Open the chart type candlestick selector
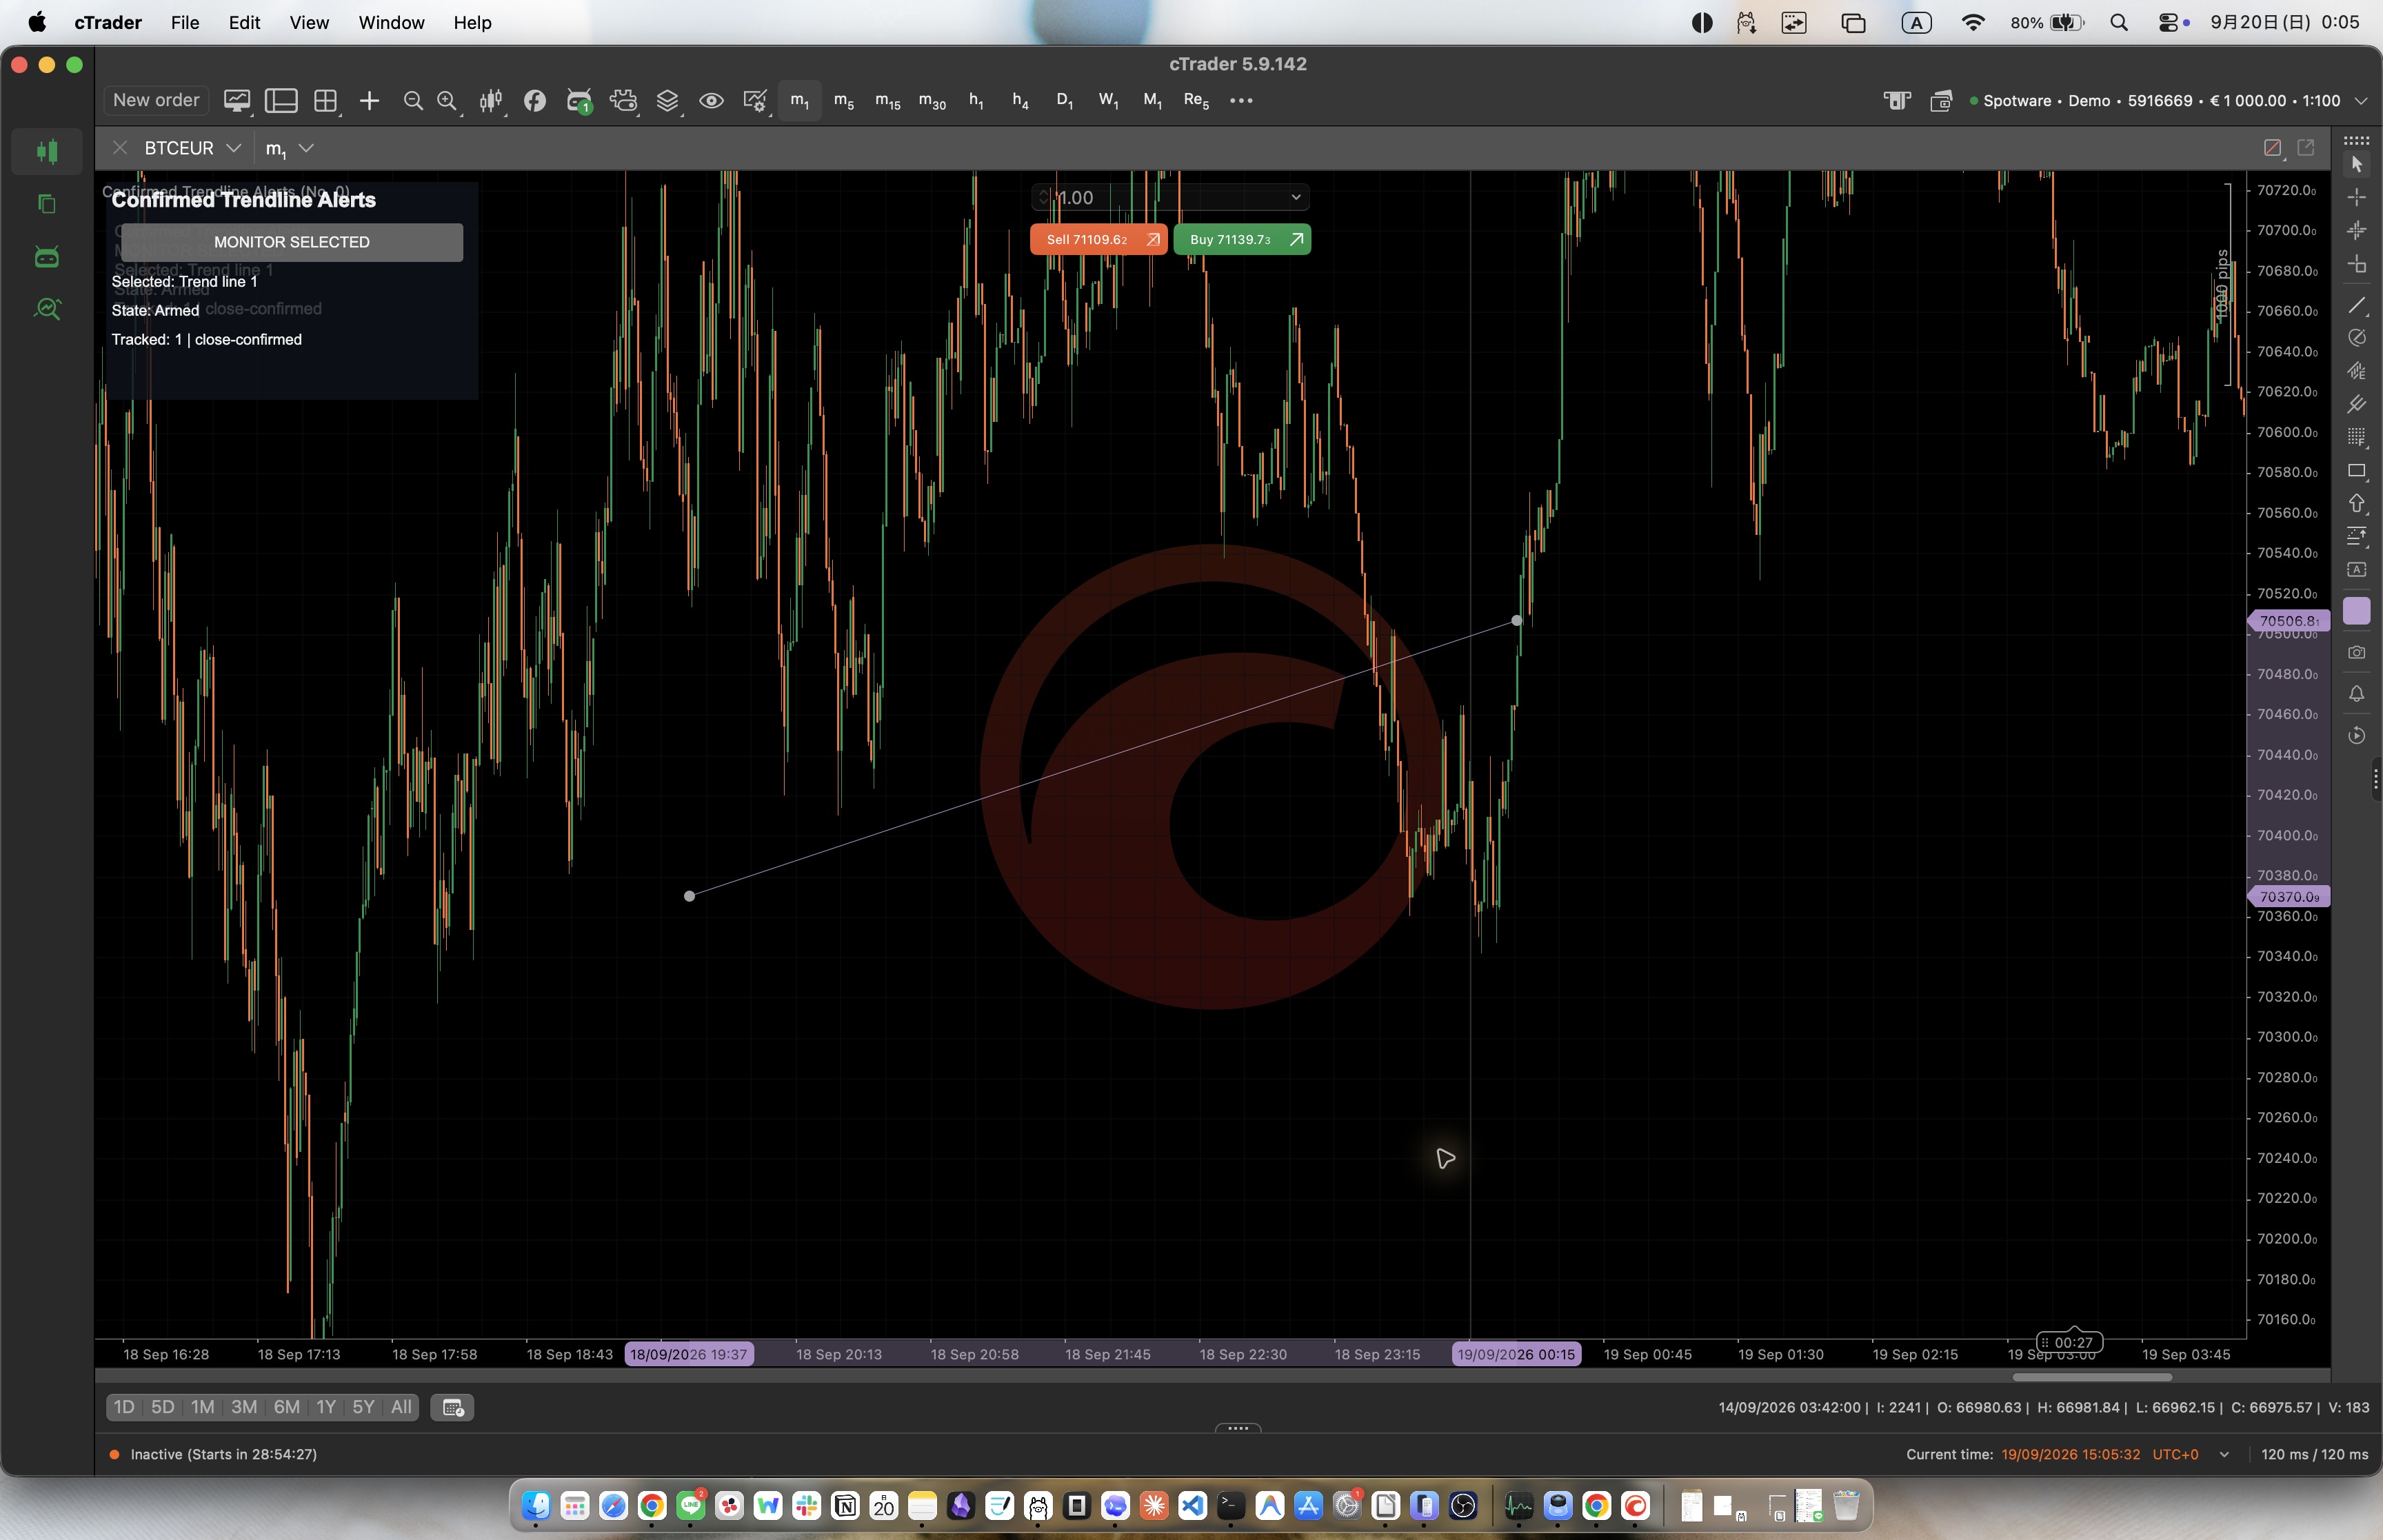This screenshot has width=2383, height=1540. (x=490, y=100)
